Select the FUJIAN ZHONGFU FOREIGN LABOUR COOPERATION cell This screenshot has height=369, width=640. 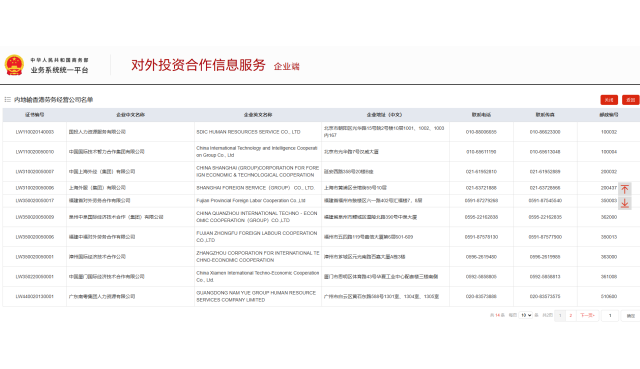pyautogui.click(x=258, y=237)
